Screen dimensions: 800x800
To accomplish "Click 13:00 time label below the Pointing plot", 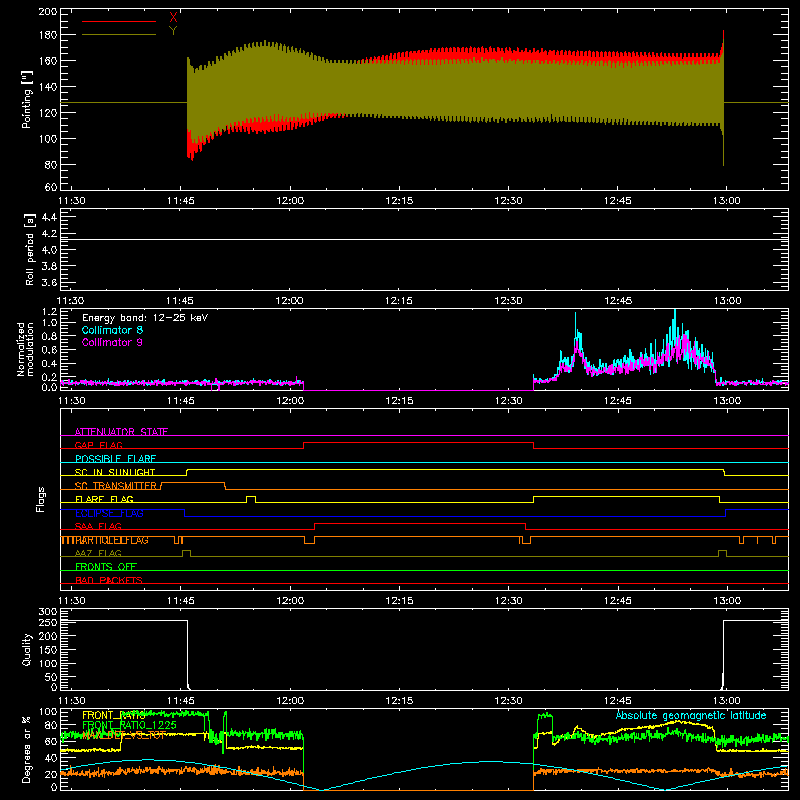I will (x=727, y=201).
